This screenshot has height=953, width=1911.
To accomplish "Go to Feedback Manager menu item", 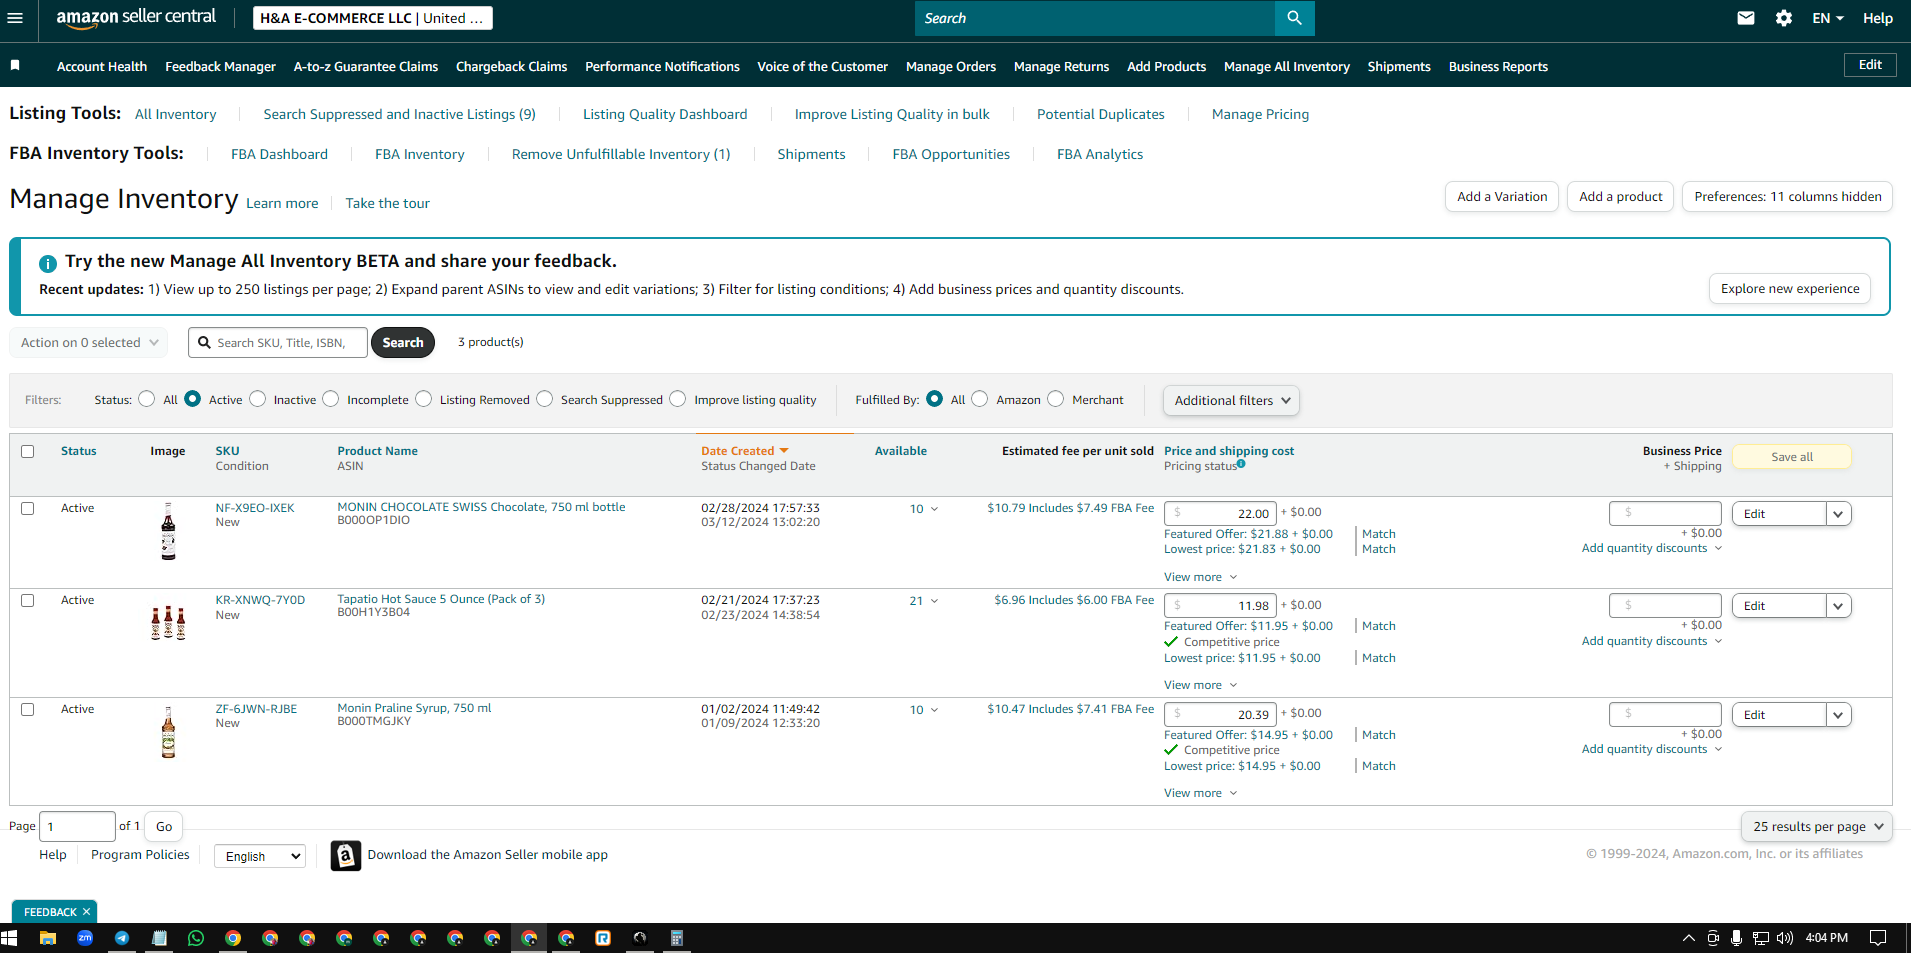I will click(x=220, y=66).
